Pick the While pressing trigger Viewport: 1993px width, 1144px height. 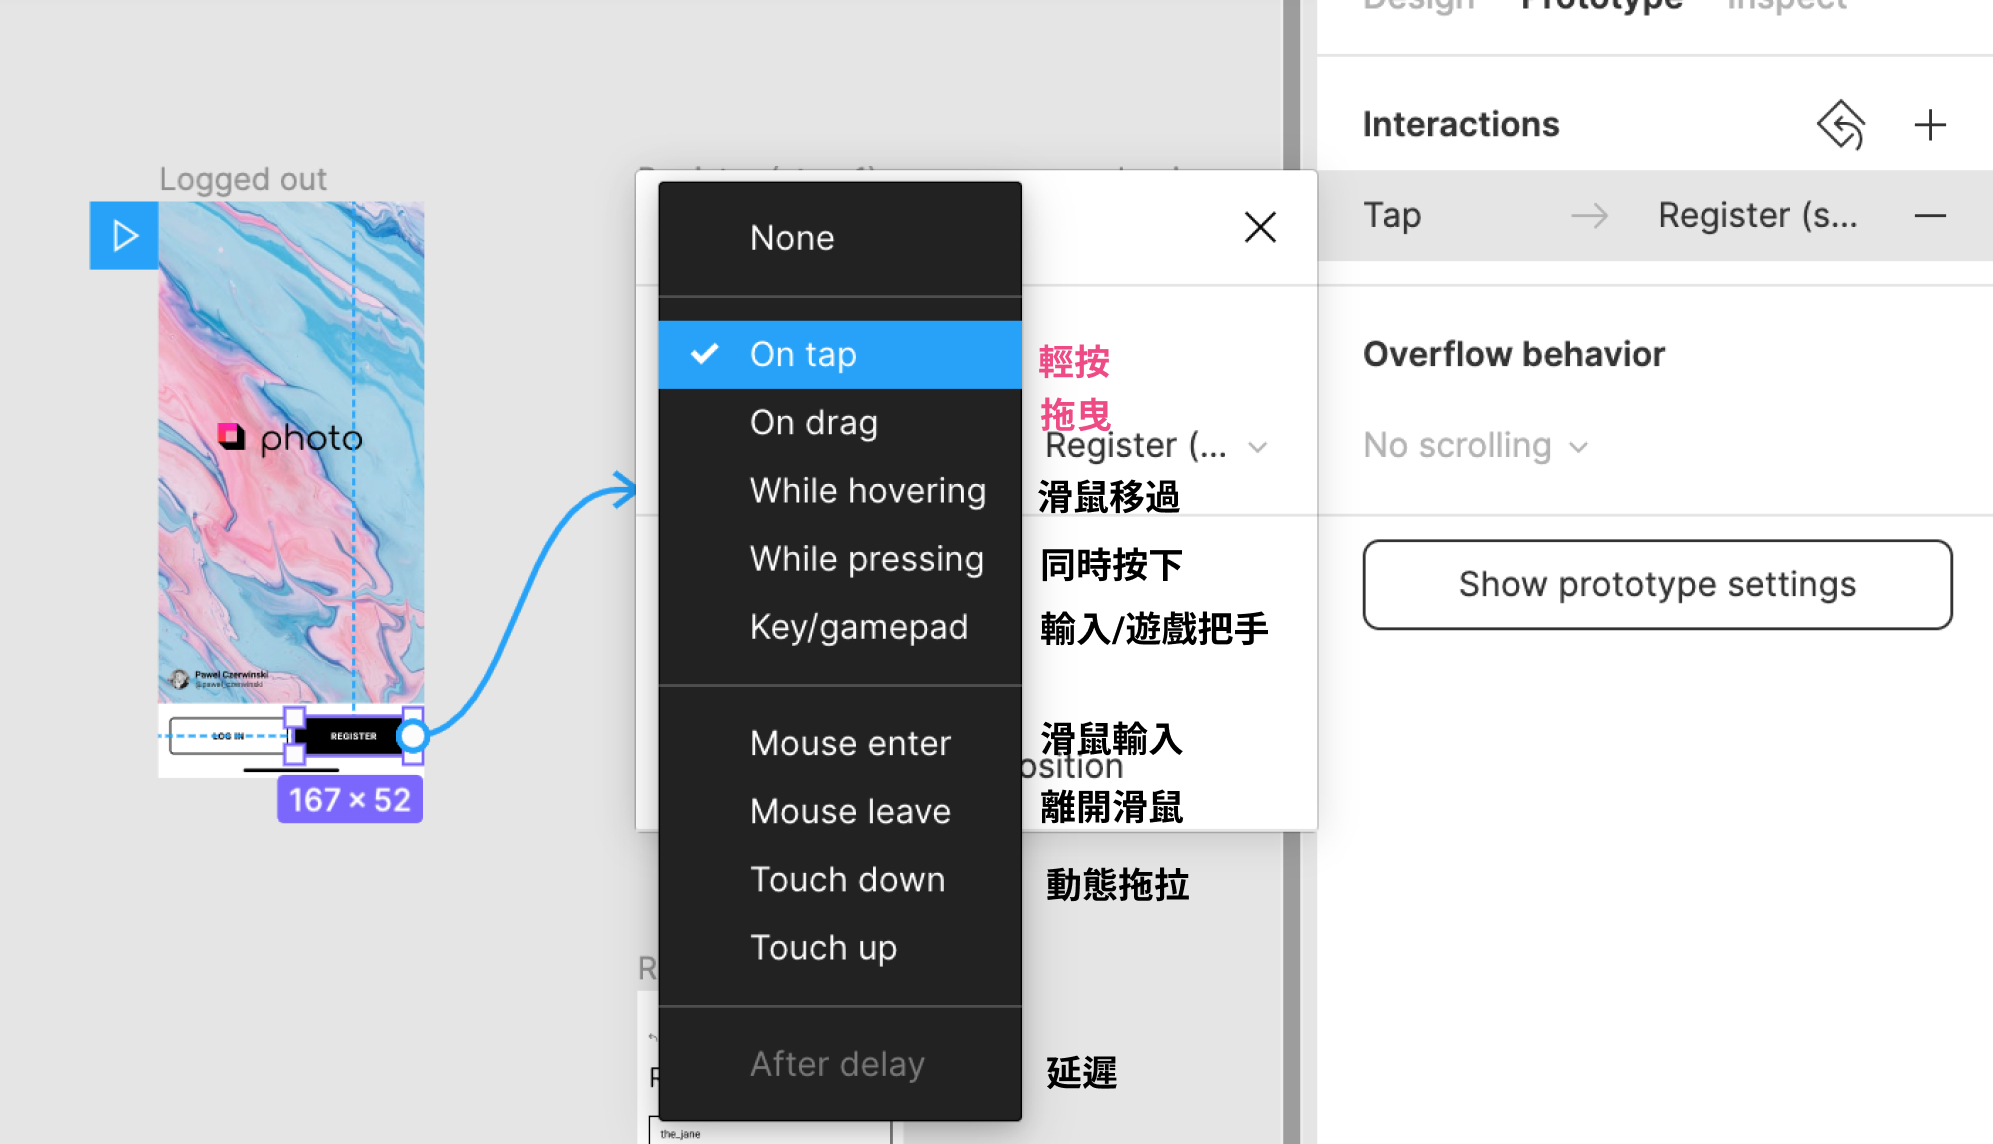[866, 558]
